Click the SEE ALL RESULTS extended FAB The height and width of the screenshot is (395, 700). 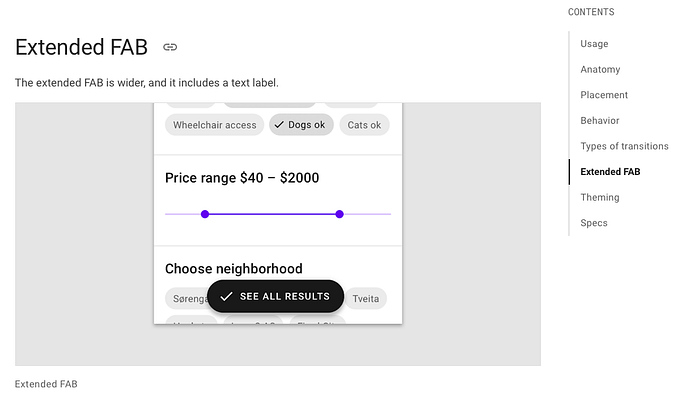(x=275, y=296)
